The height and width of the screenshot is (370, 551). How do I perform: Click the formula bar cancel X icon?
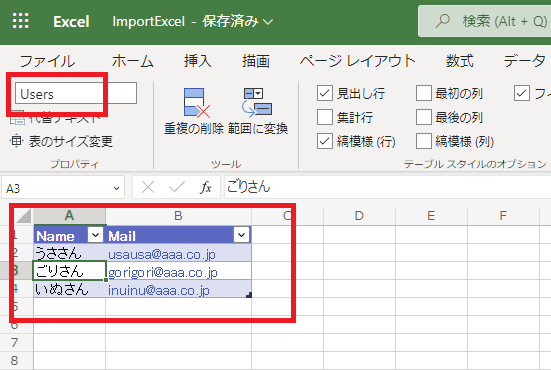(148, 187)
